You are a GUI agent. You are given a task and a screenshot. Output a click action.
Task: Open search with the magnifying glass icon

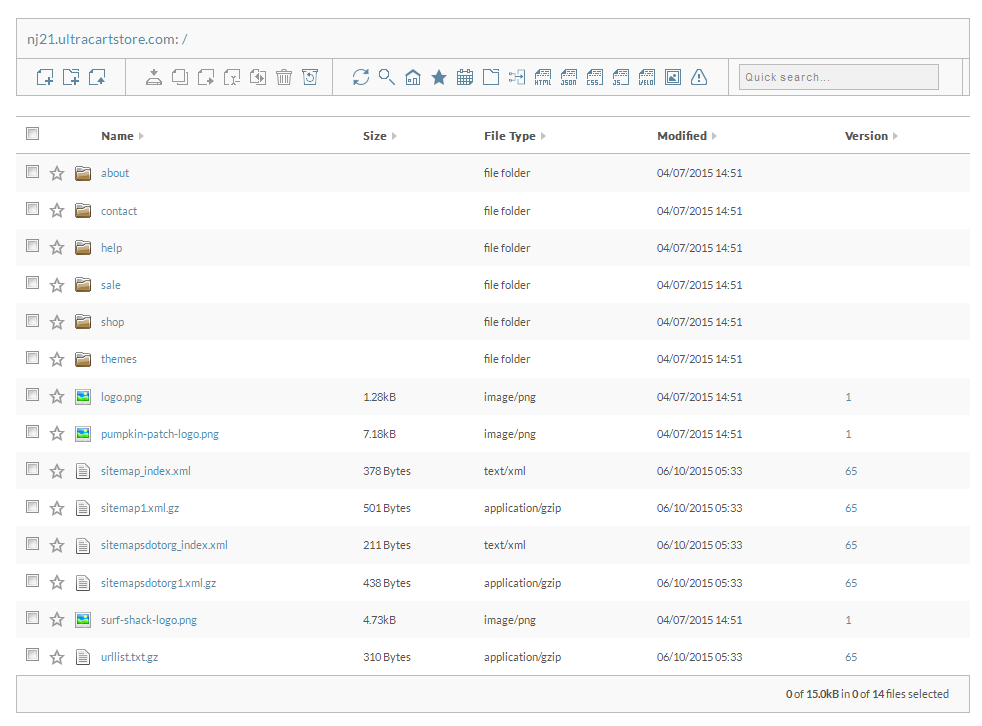tap(386, 77)
